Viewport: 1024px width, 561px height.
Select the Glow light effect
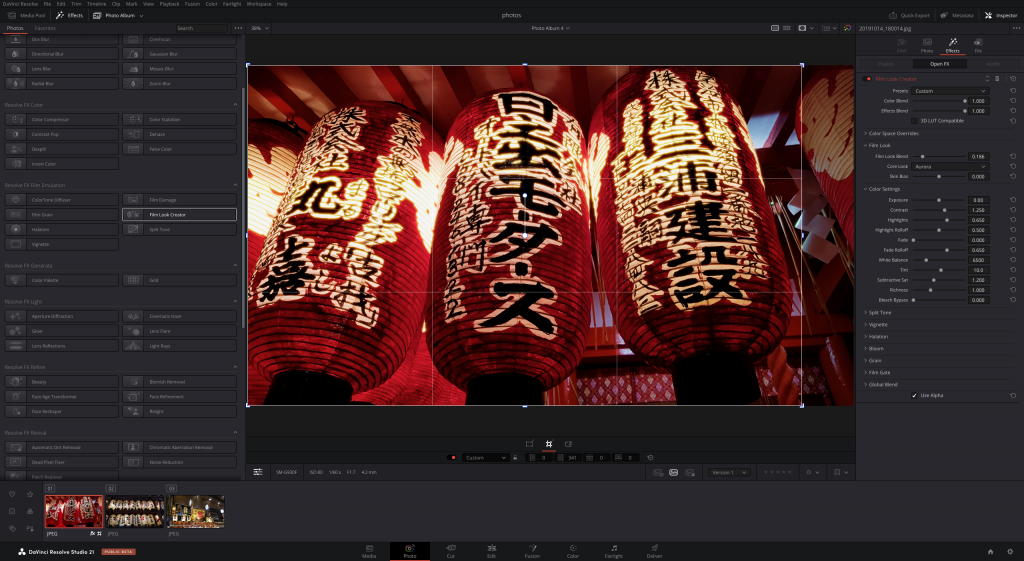click(x=61, y=331)
